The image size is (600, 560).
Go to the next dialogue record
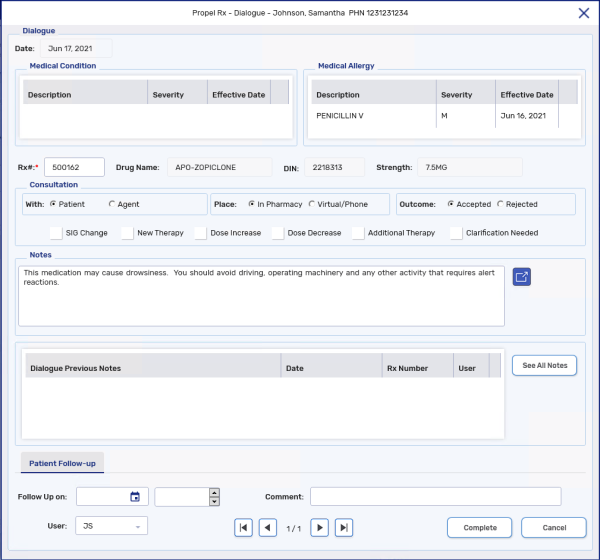[319, 527]
